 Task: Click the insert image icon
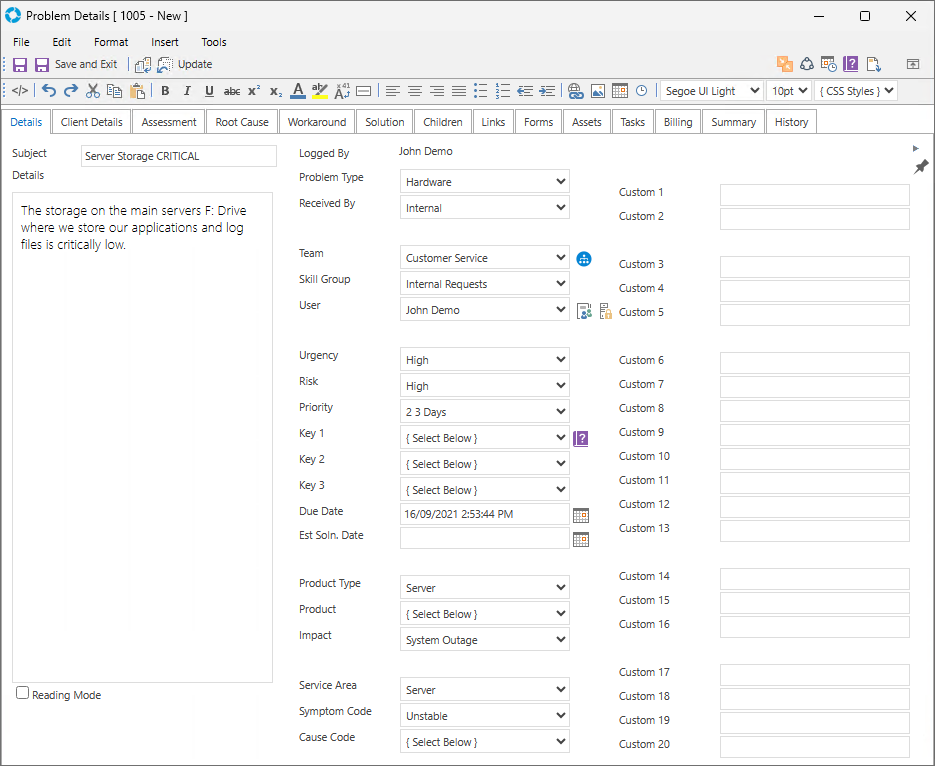(x=597, y=91)
